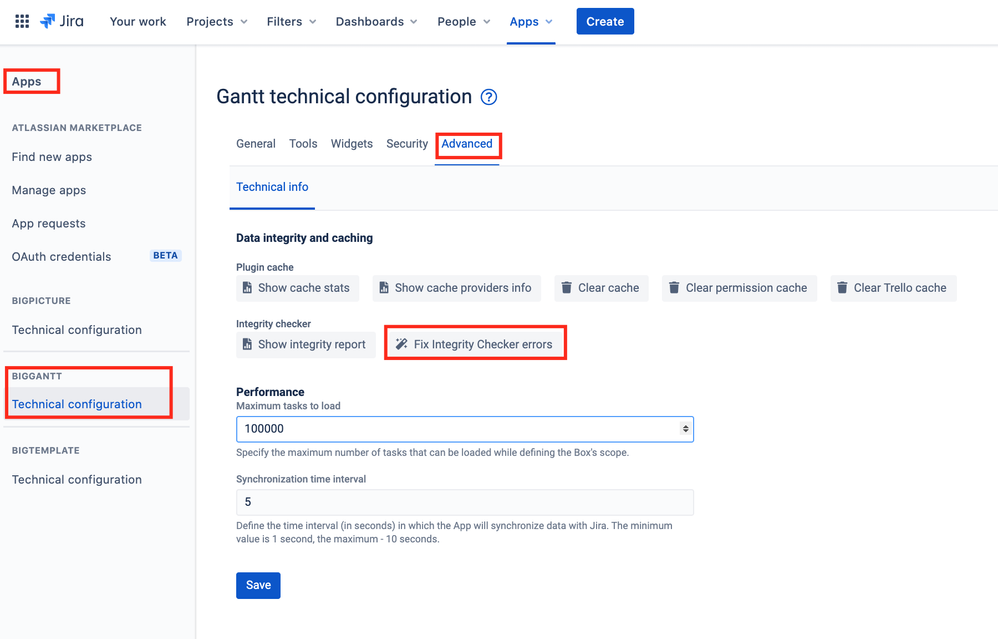Screen dimensions: 998x639
Task: Open BigTemplate Technical configuration link
Action: point(76,479)
